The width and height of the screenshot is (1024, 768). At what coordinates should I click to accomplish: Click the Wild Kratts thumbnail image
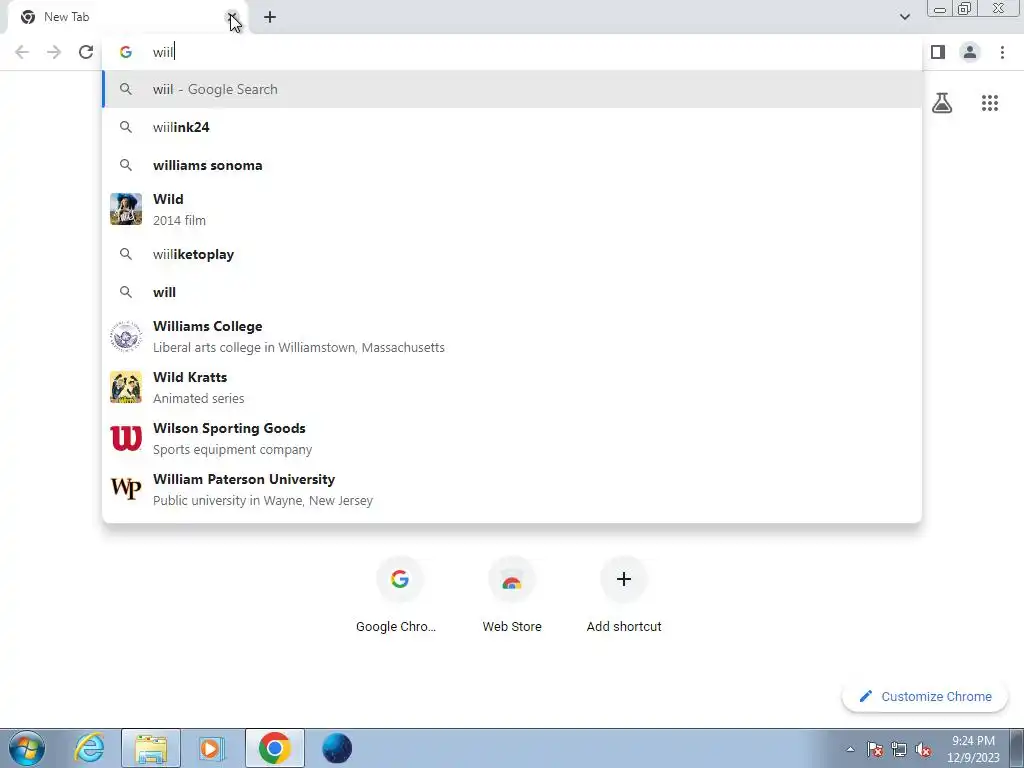[126, 387]
